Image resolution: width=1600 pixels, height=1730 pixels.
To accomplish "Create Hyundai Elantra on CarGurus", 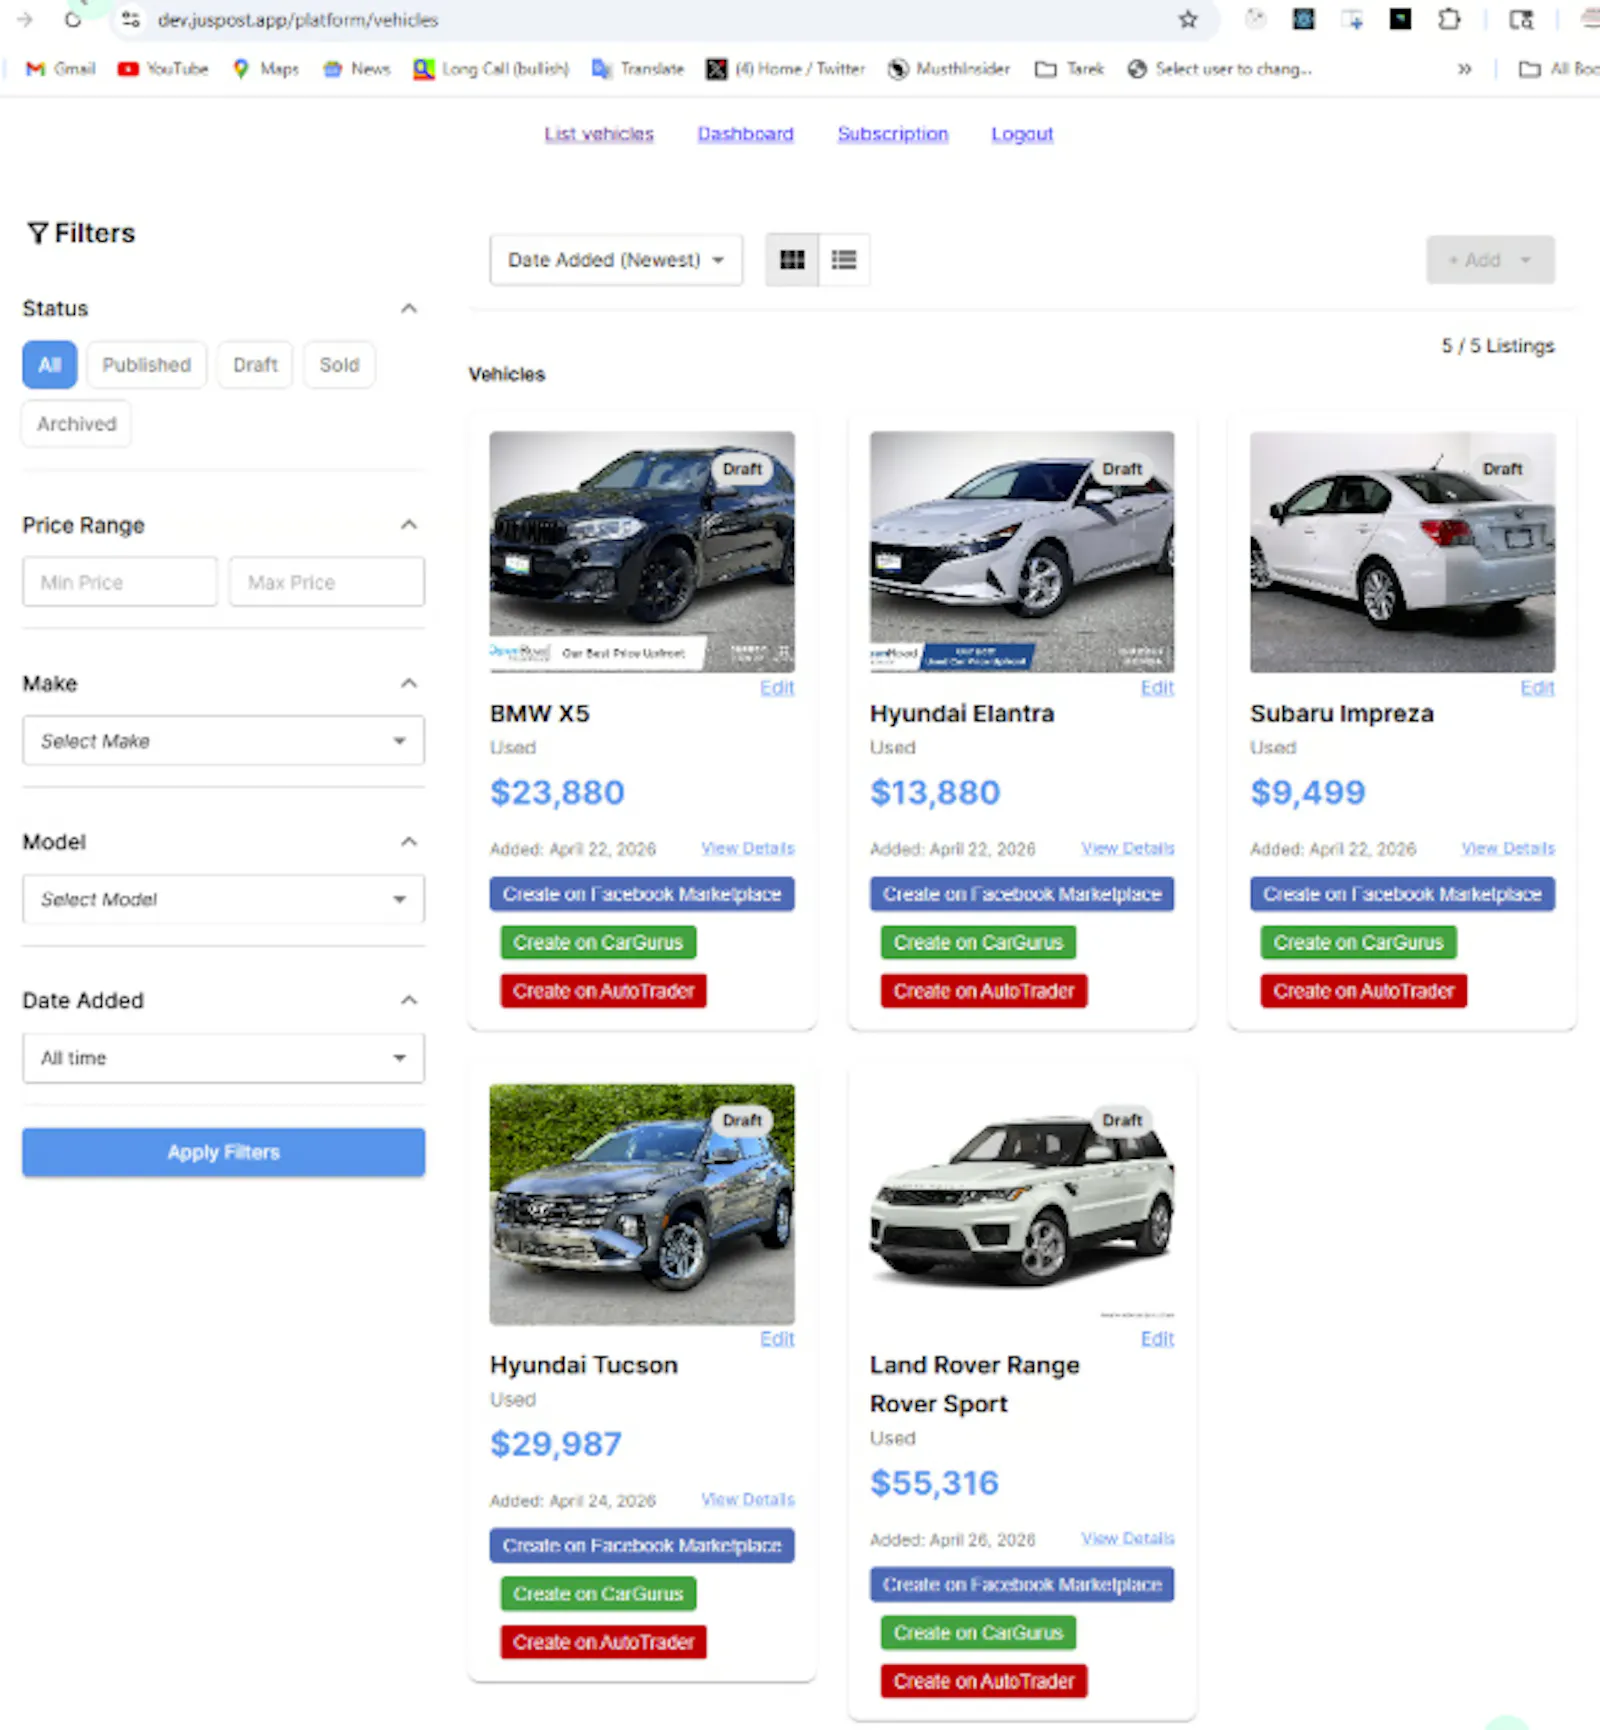I will coord(978,942).
